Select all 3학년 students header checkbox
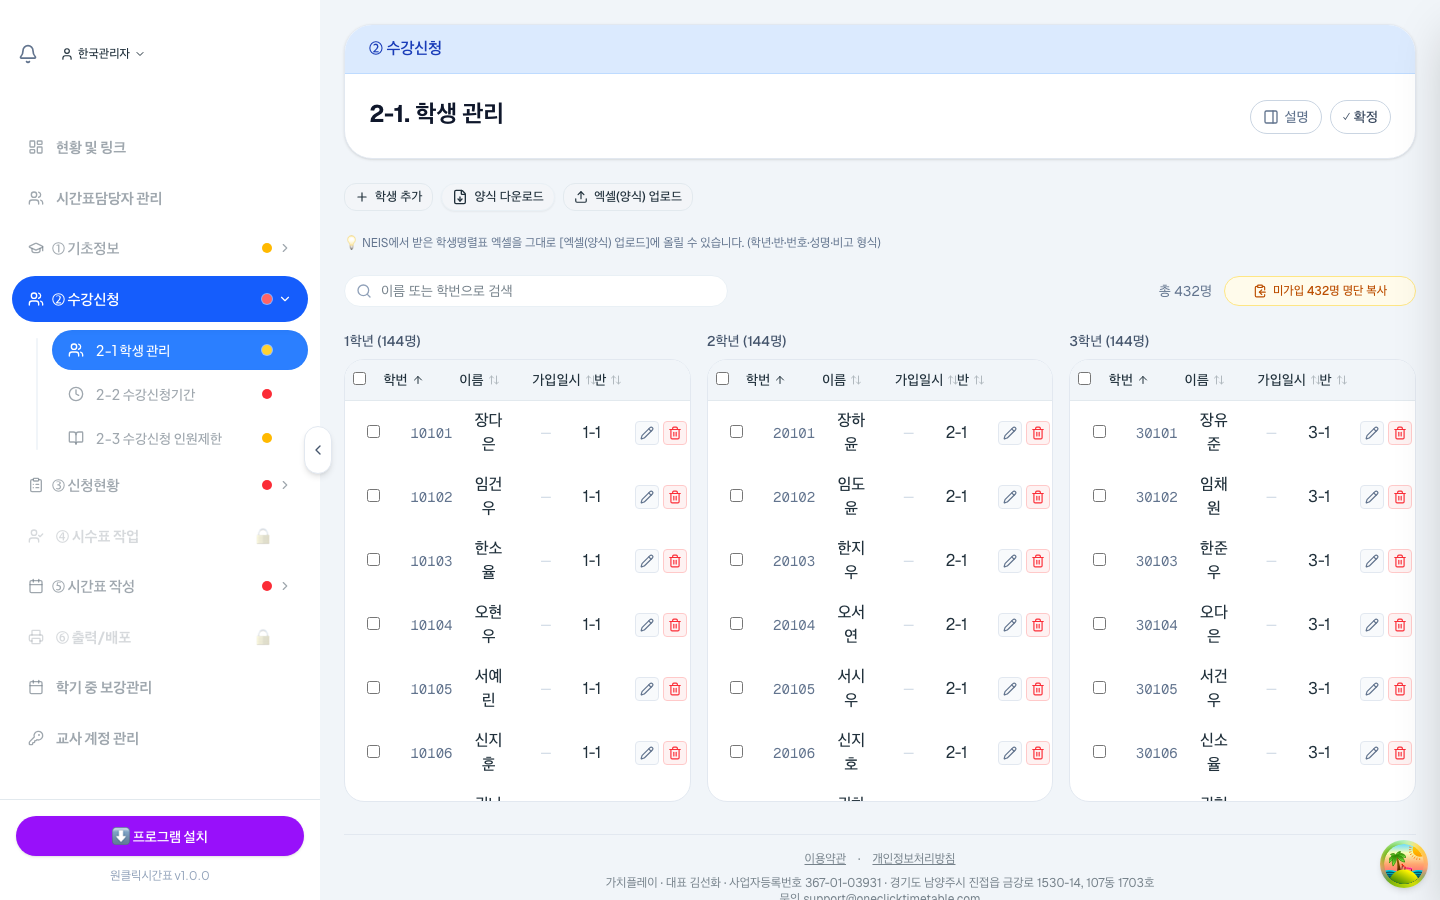Screen dimensions: 1440x900 [1085, 379]
